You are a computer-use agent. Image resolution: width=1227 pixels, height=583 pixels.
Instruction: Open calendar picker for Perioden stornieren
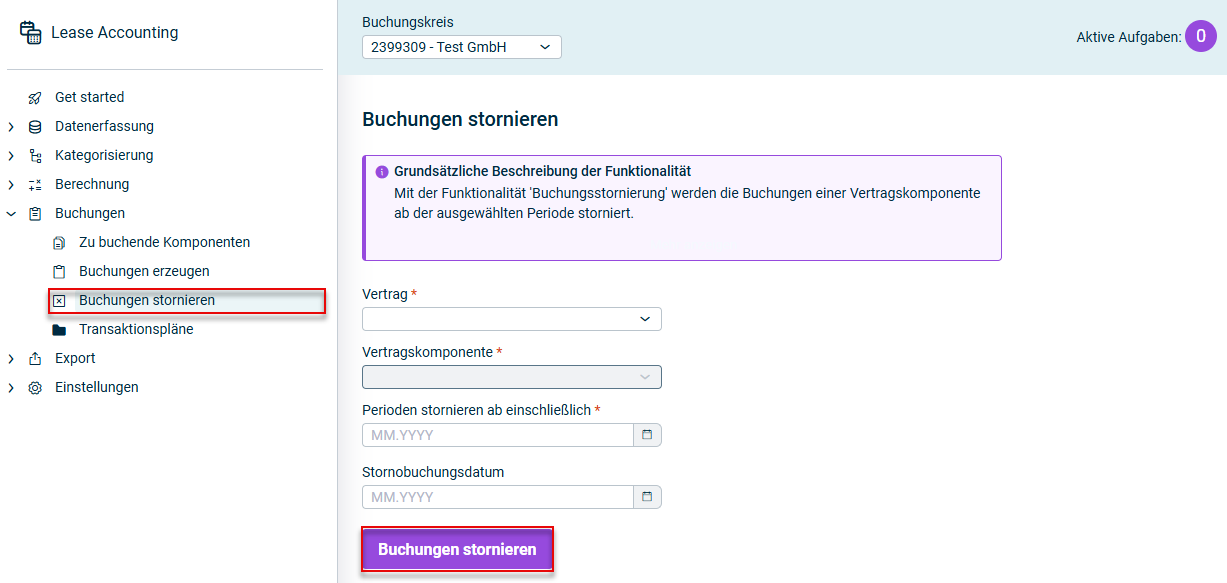(647, 435)
